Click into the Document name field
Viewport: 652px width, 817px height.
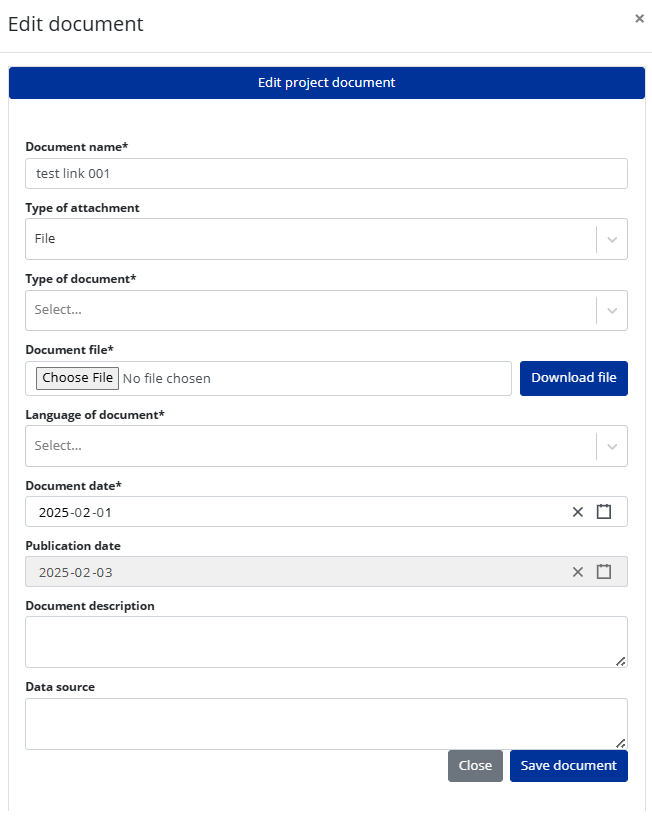(326, 174)
